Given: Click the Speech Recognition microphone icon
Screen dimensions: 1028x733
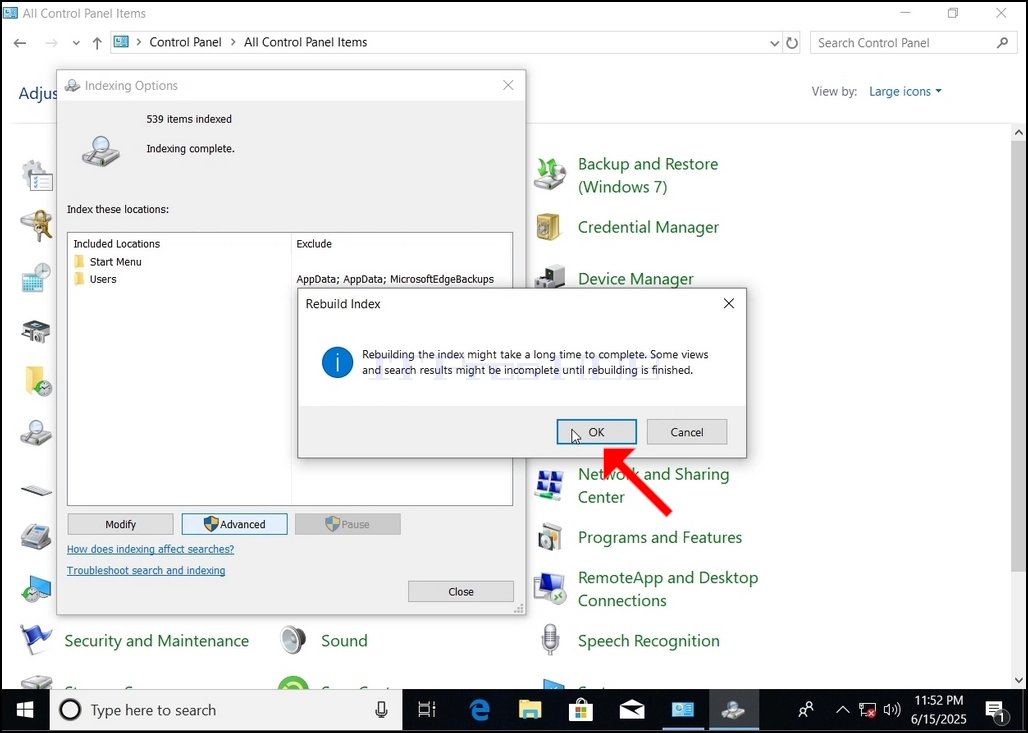Looking at the screenshot, I should point(549,639).
